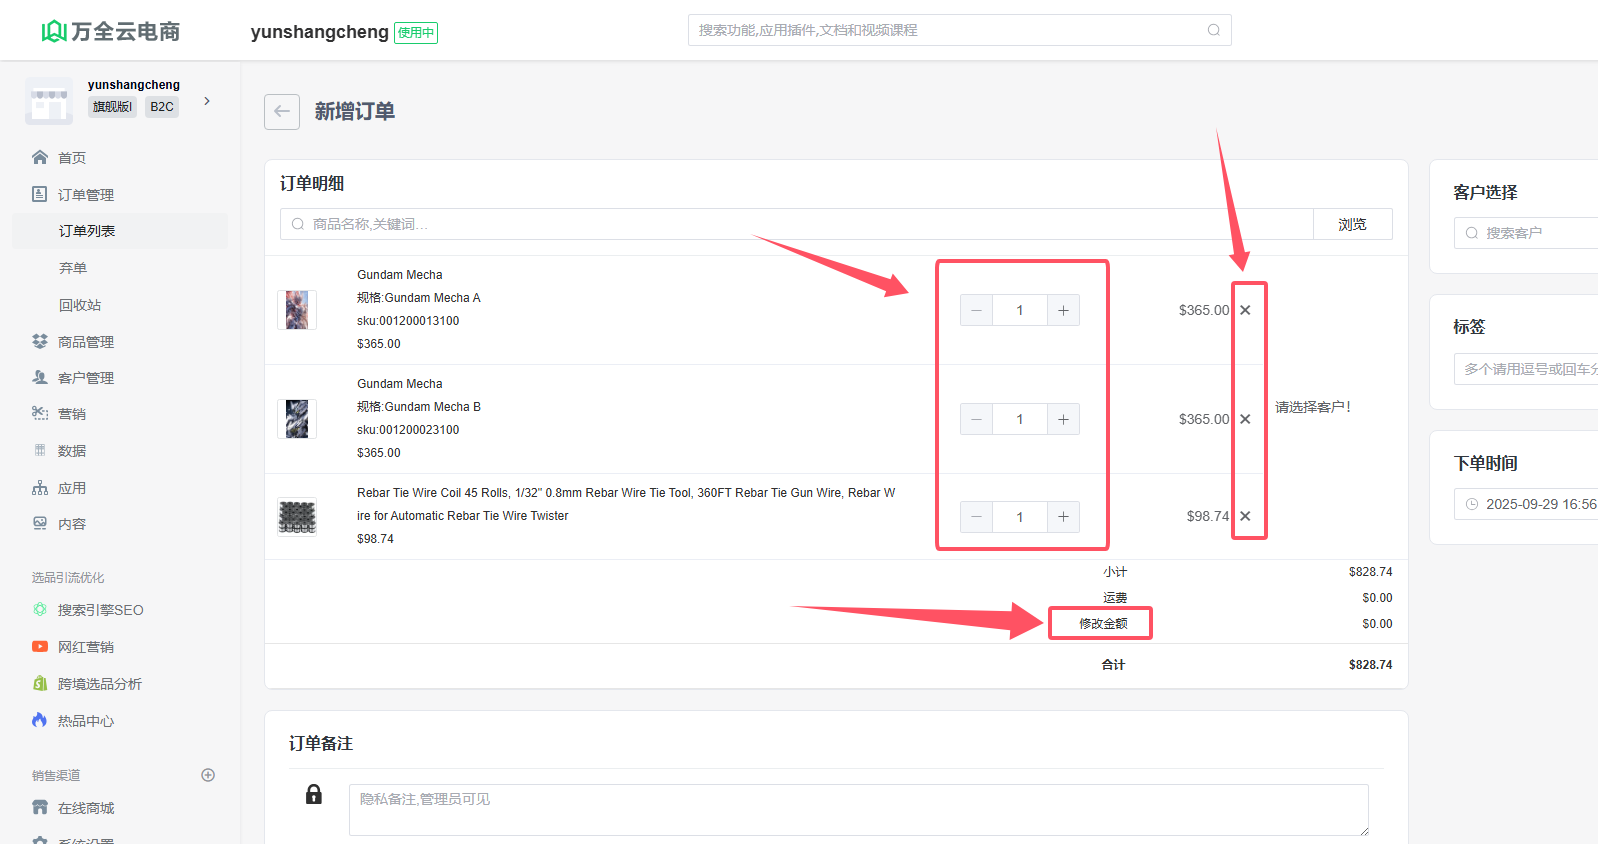
Task: Remove Gundam Mecha A from the order
Action: (1245, 310)
